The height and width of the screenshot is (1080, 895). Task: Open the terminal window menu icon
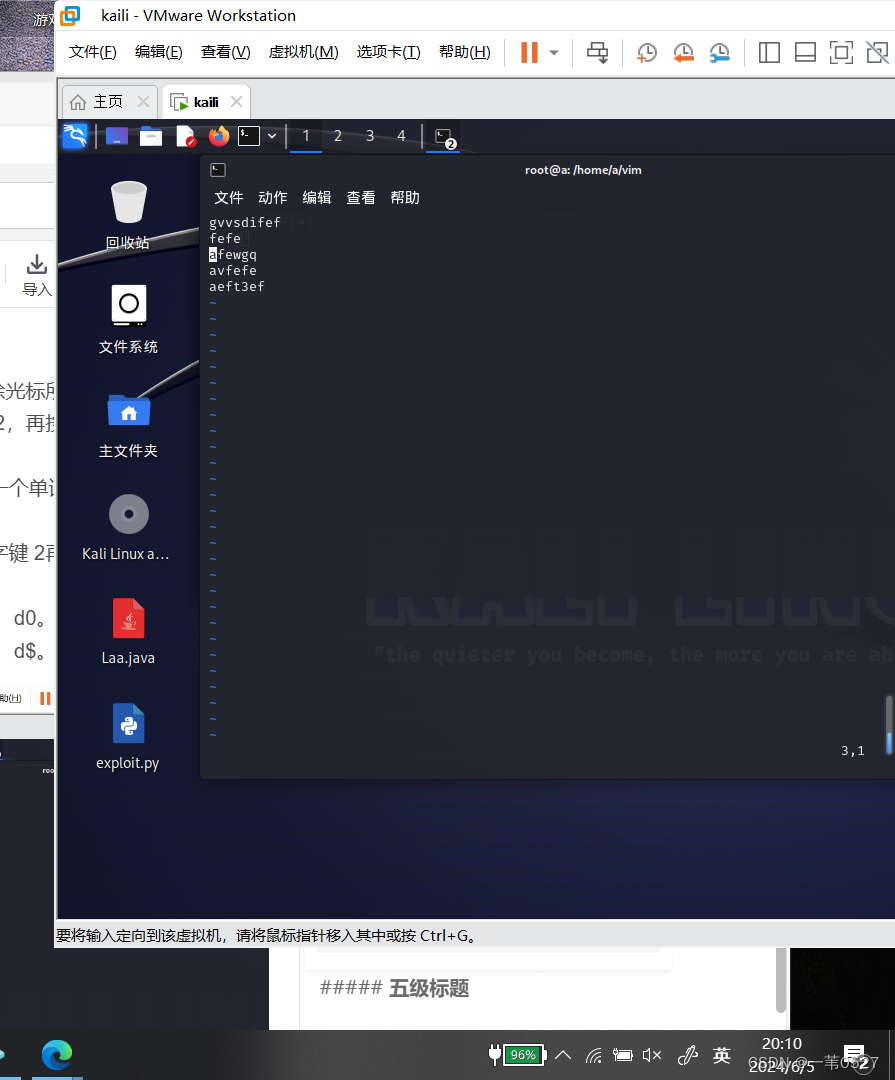[x=218, y=169]
